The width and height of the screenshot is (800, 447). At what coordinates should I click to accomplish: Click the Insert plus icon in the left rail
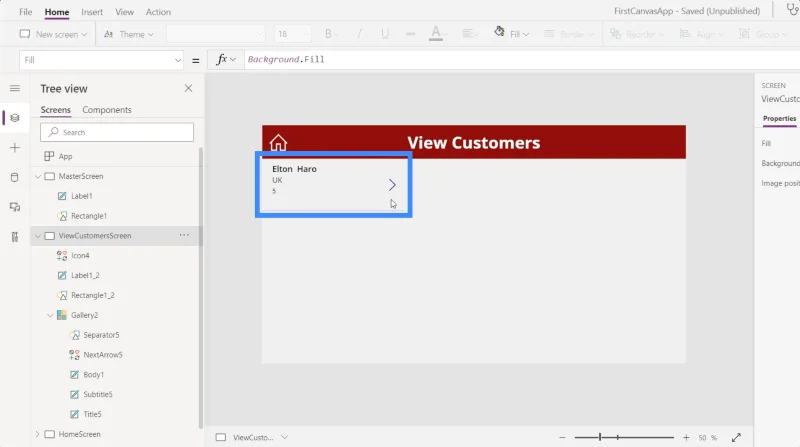[15, 147]
